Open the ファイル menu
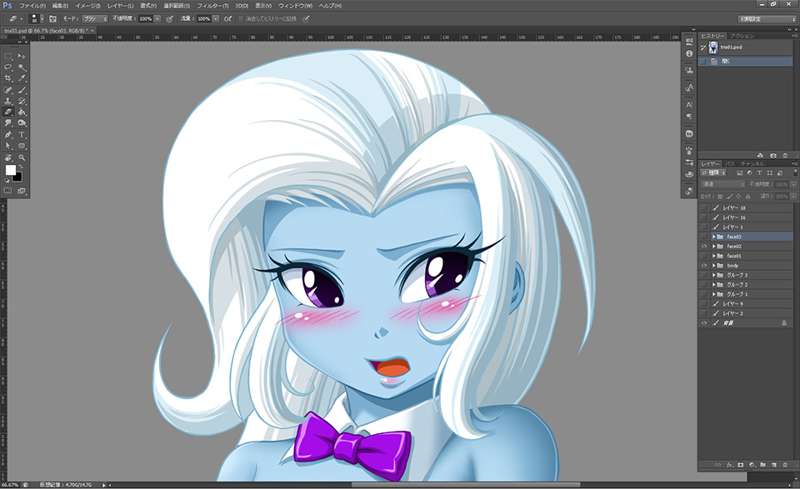 [32, 6]
